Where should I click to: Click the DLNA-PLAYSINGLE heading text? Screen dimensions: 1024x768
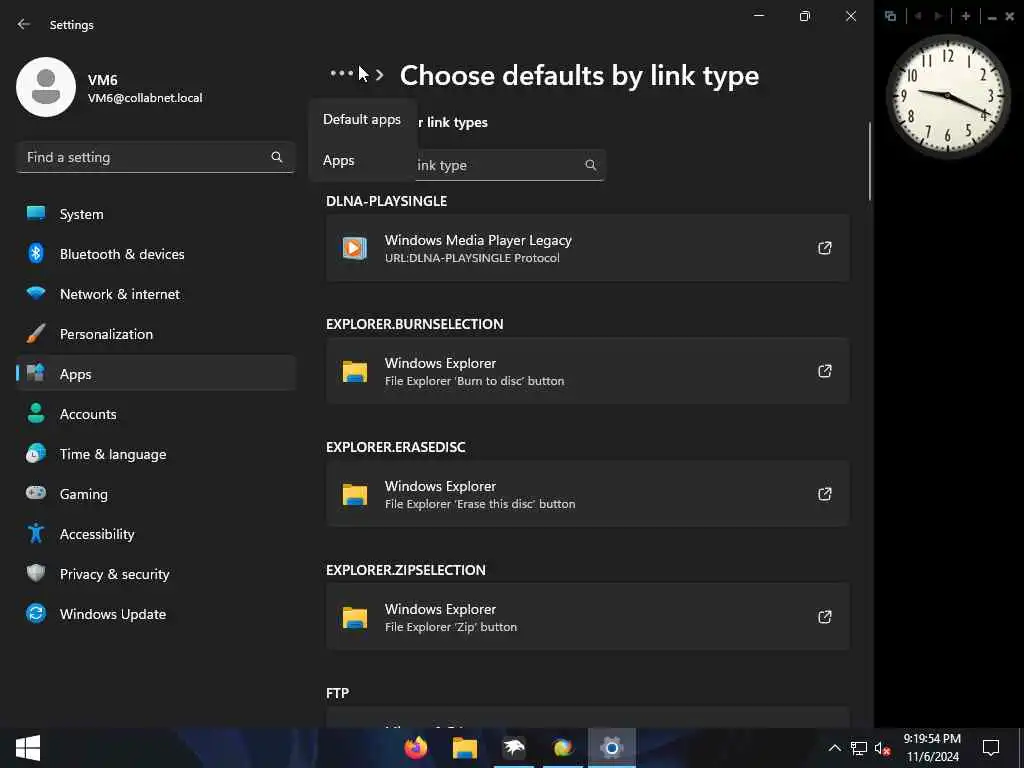click(x=387, y=201)
